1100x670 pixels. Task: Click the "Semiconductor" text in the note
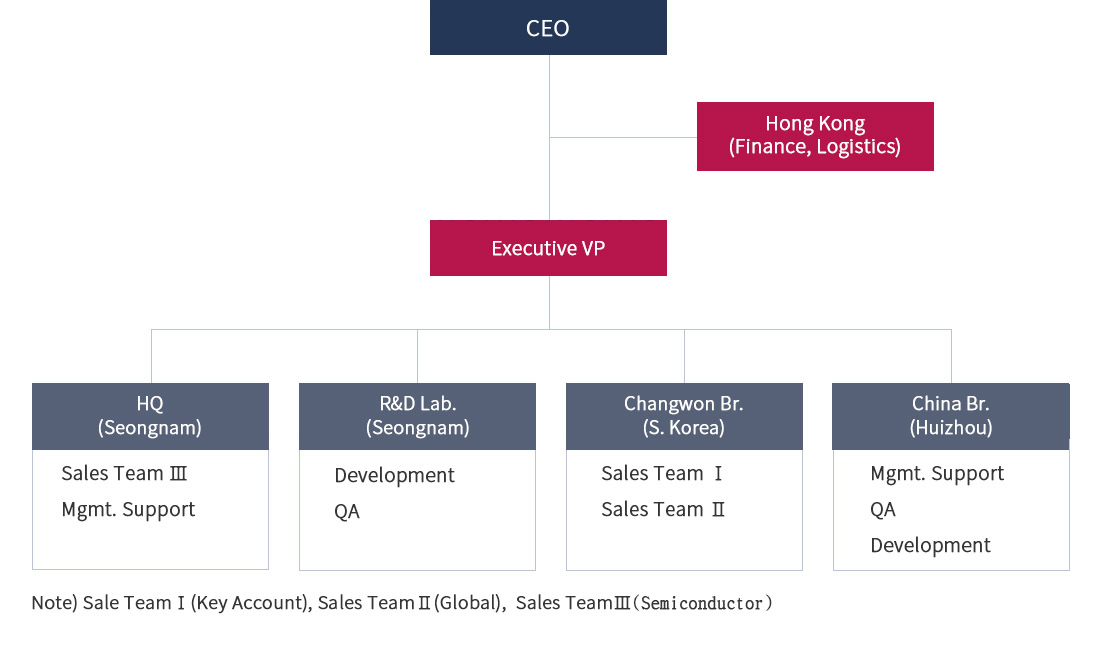pyautogui.click(x=704, y=603)
